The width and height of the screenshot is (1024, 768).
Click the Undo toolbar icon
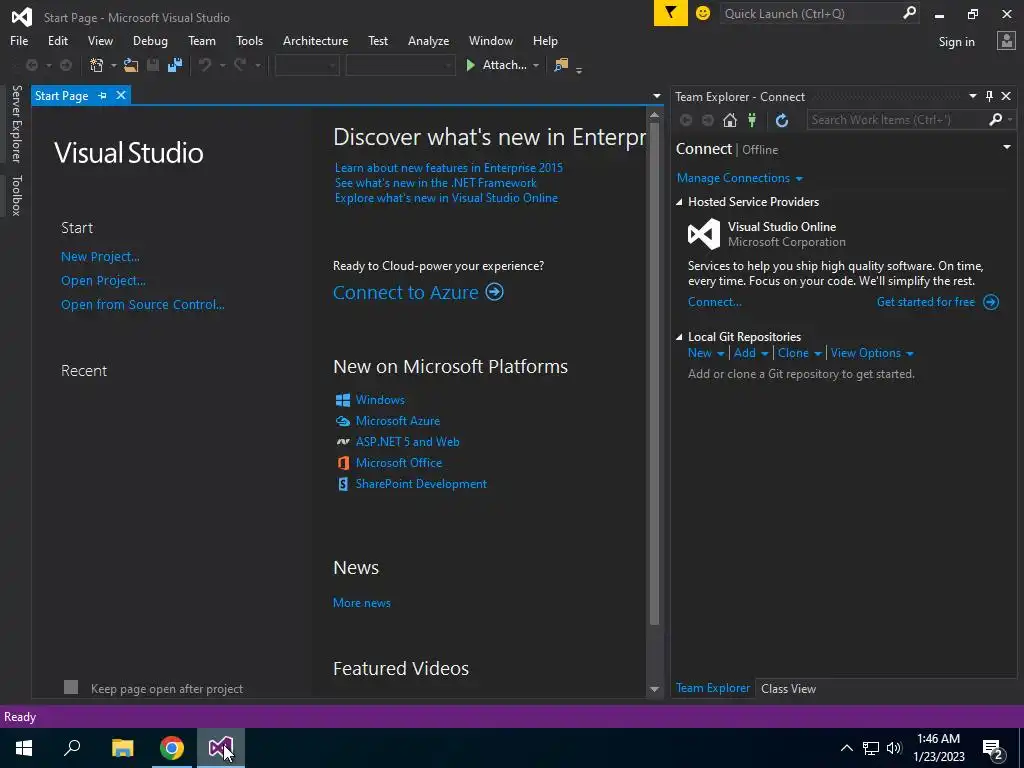tap(205, 65)
